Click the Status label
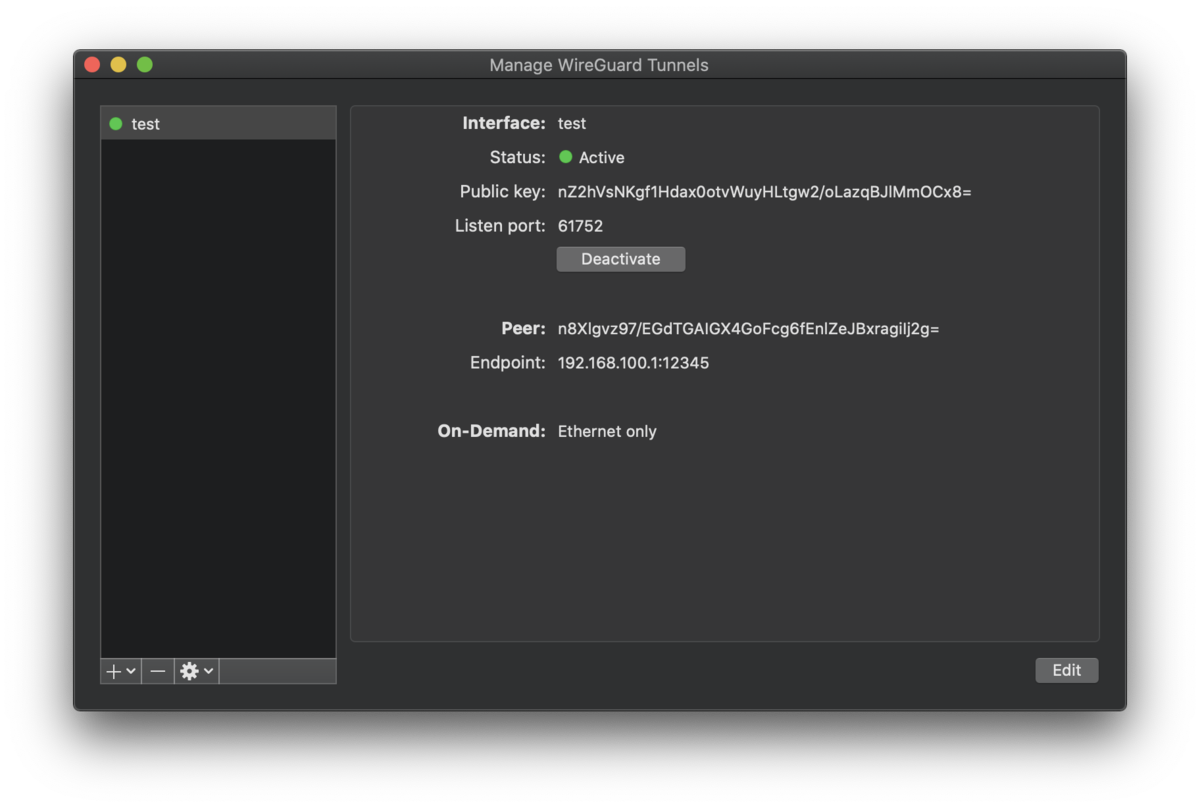 click(518, 158)
